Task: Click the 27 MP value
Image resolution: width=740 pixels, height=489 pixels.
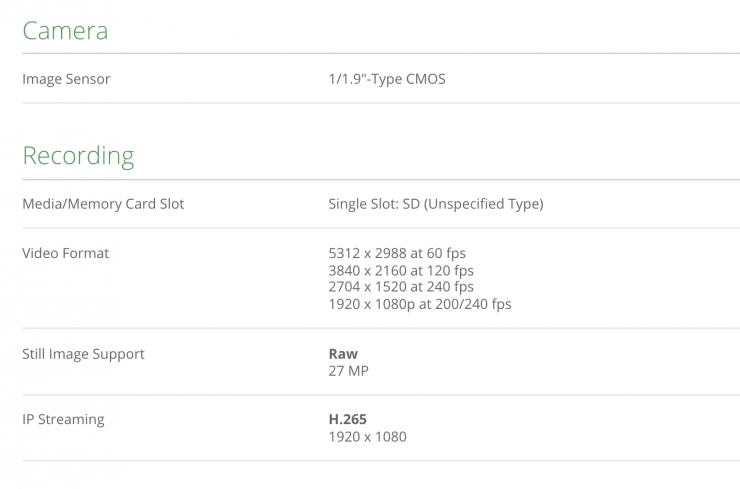Action: click(x=349, y=371)
